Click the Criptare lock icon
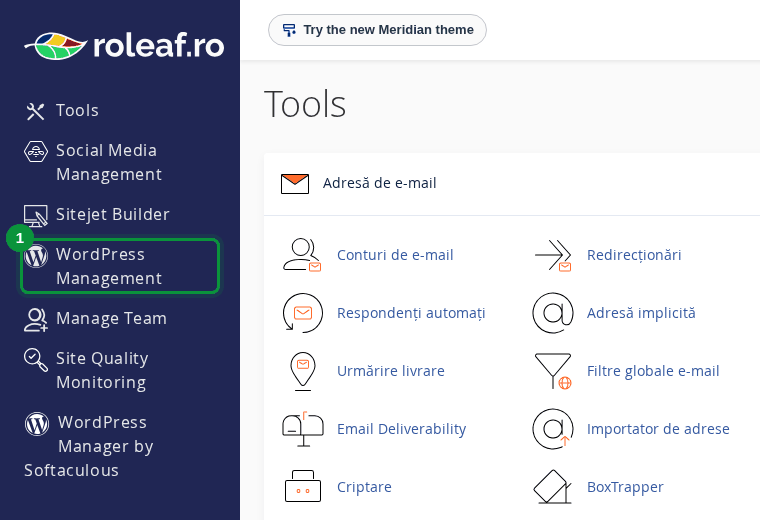Screen dimensions: 760x520 303,486
